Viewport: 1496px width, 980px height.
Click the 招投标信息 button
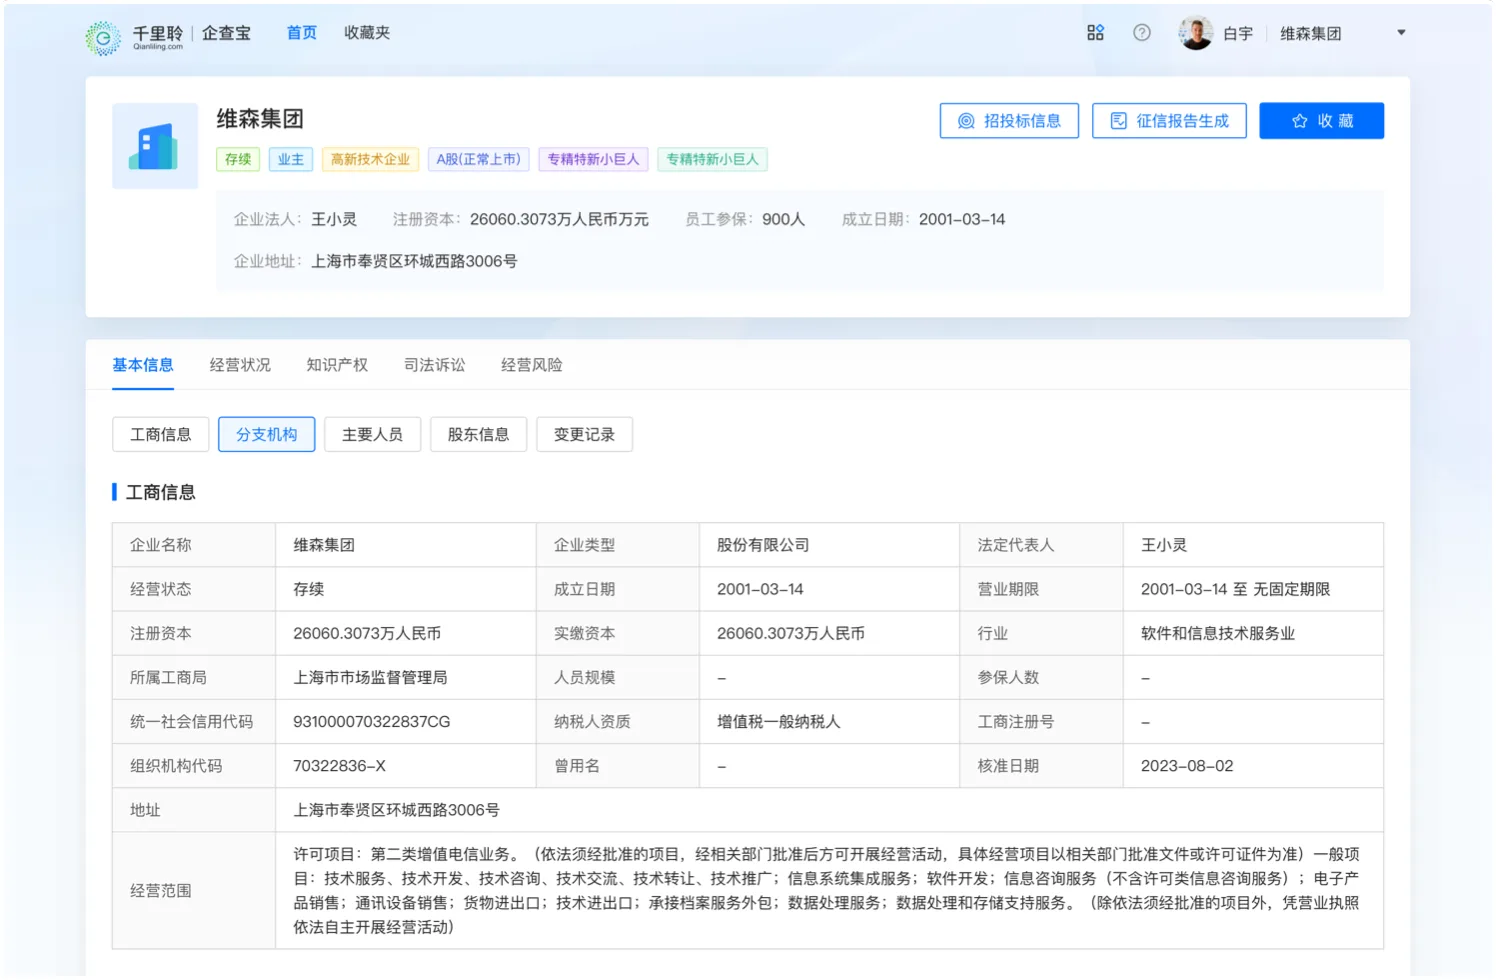[x=1009, y=121]
